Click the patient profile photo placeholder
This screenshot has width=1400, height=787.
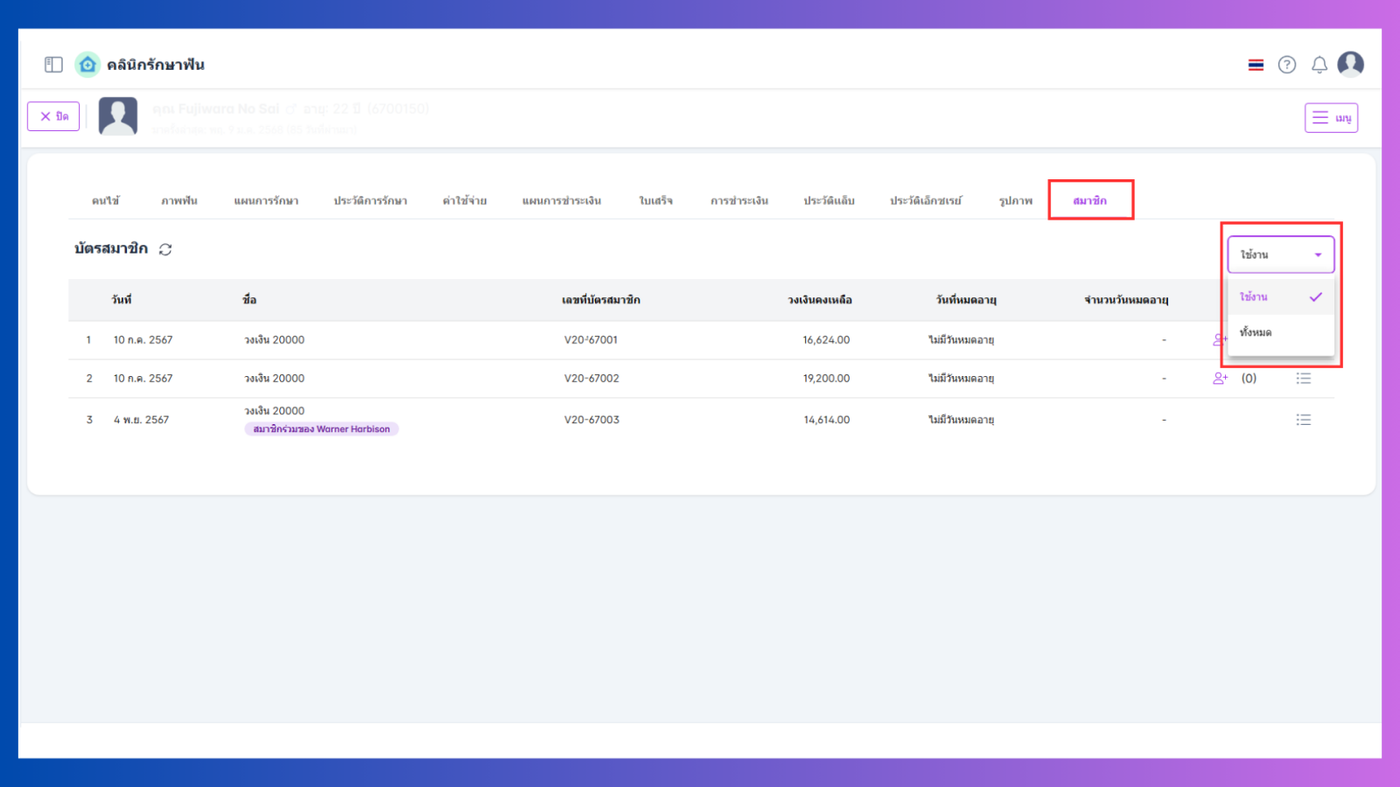click(118, 116)
